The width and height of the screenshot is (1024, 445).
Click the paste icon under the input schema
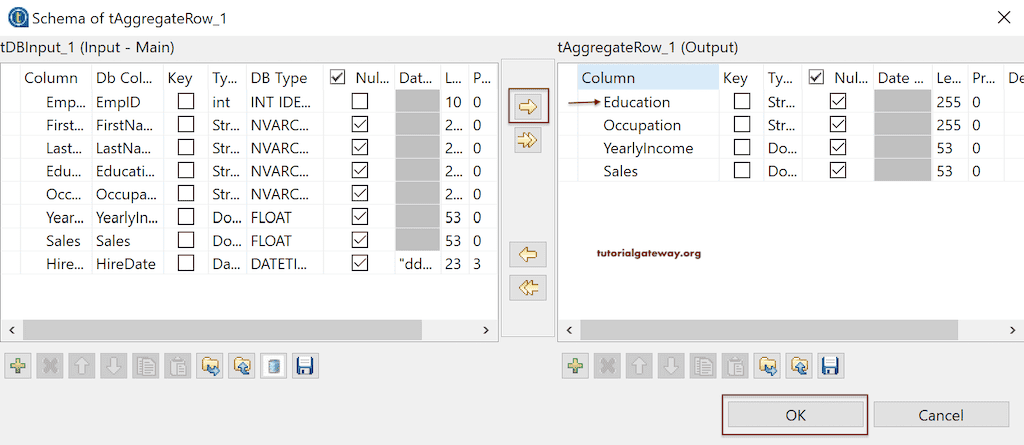pyautogui.click(x=178, y=366)
